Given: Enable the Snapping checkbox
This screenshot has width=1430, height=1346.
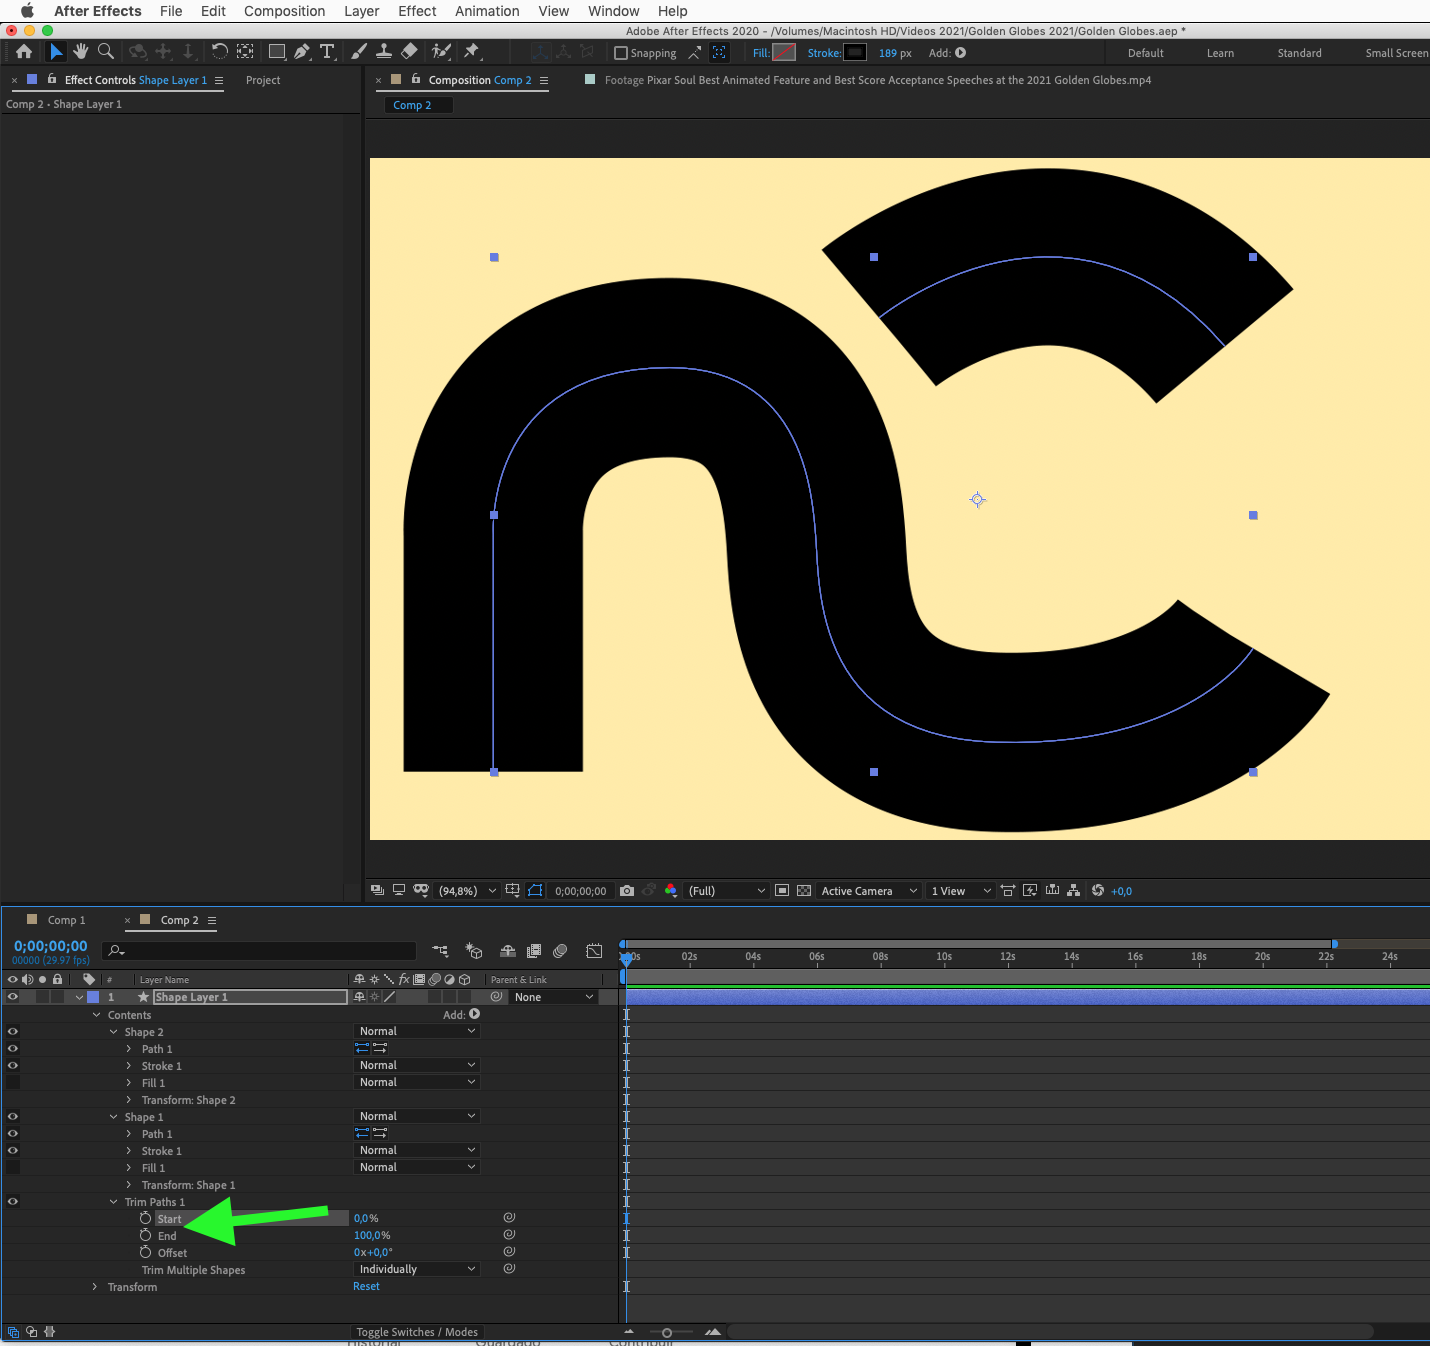Looking at the screenshot, I should pyautogui.click(x=621, y=52).
